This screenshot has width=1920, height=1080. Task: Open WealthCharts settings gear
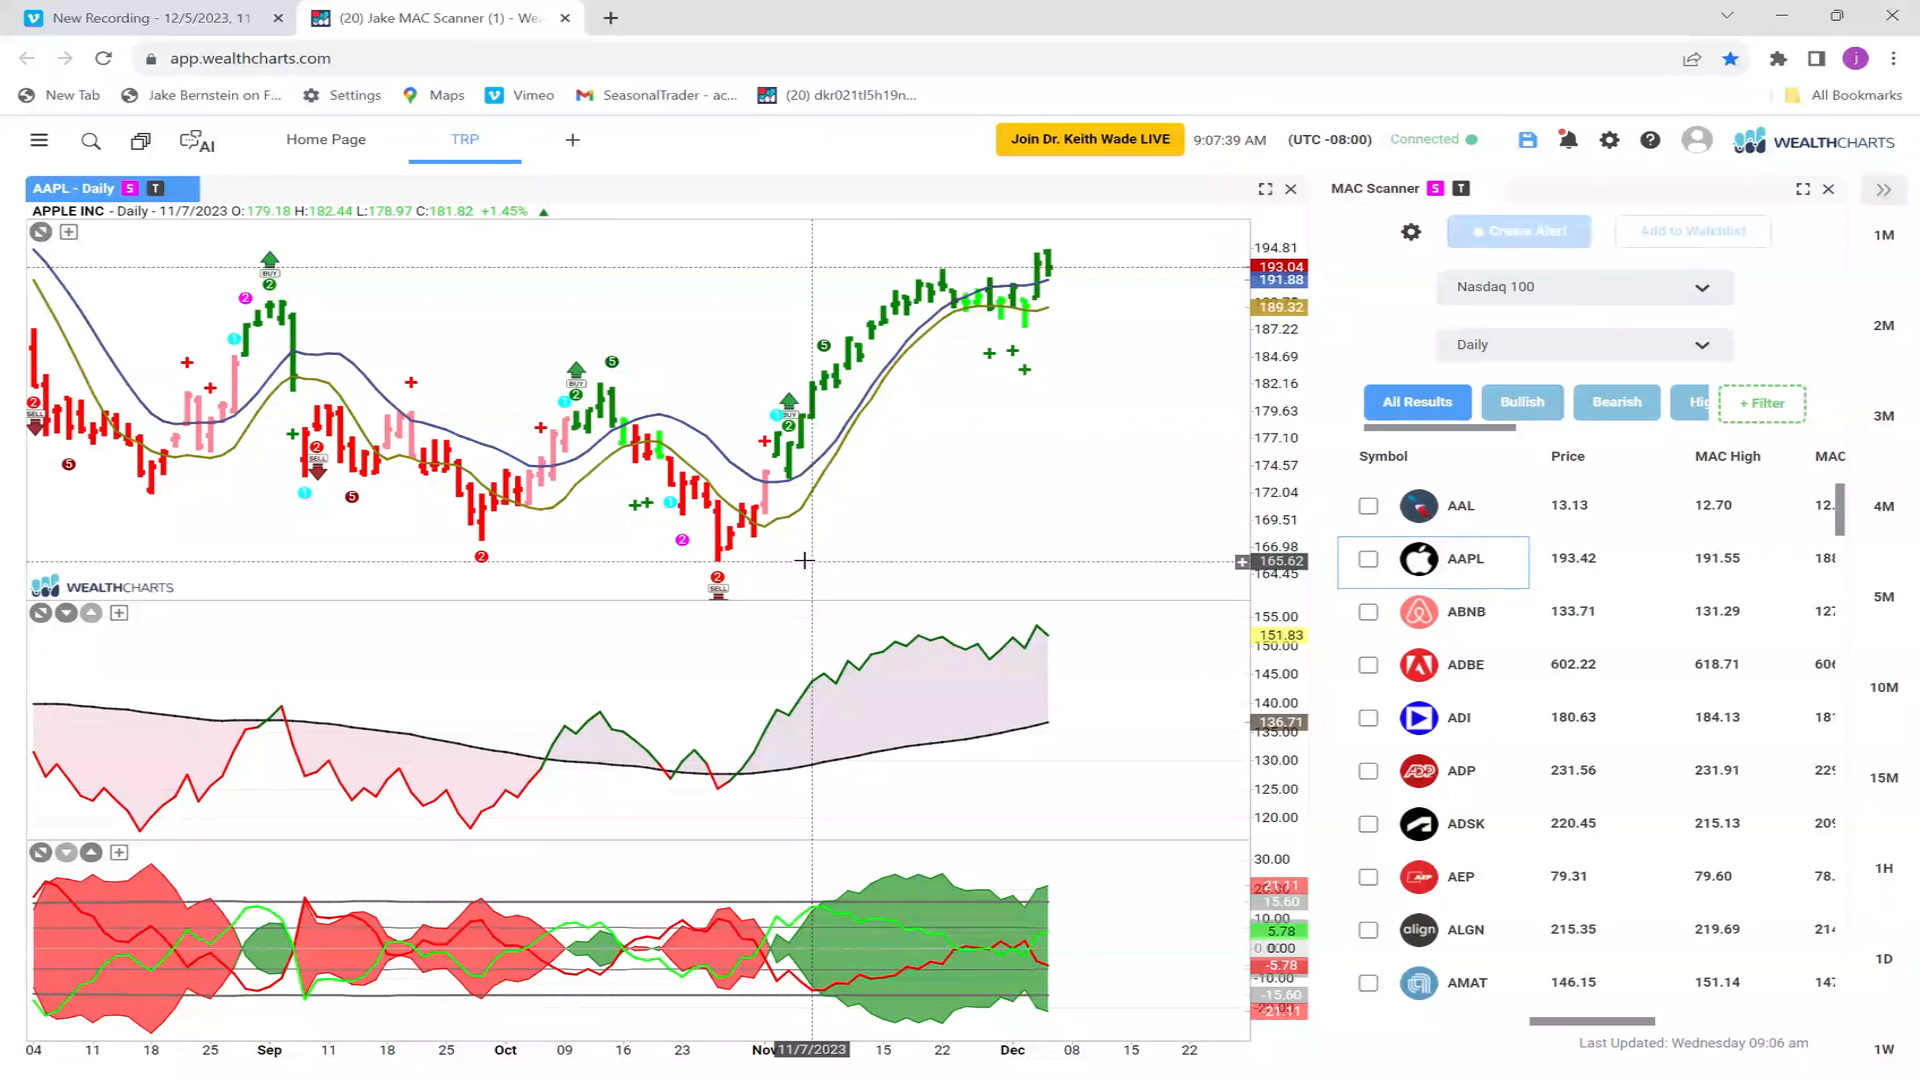pos(1609,140)
